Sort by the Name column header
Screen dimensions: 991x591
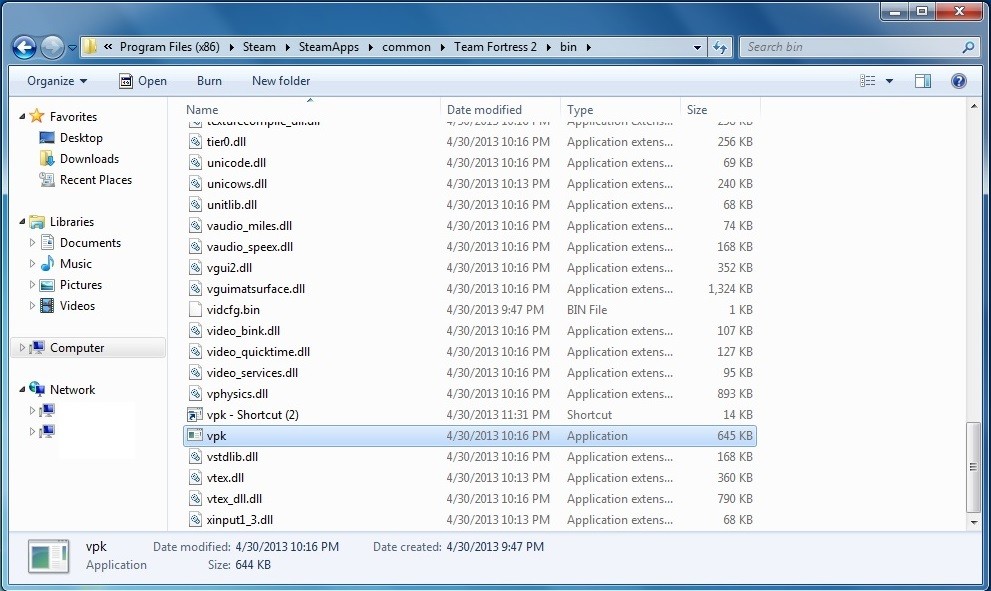tap(202, 109)
